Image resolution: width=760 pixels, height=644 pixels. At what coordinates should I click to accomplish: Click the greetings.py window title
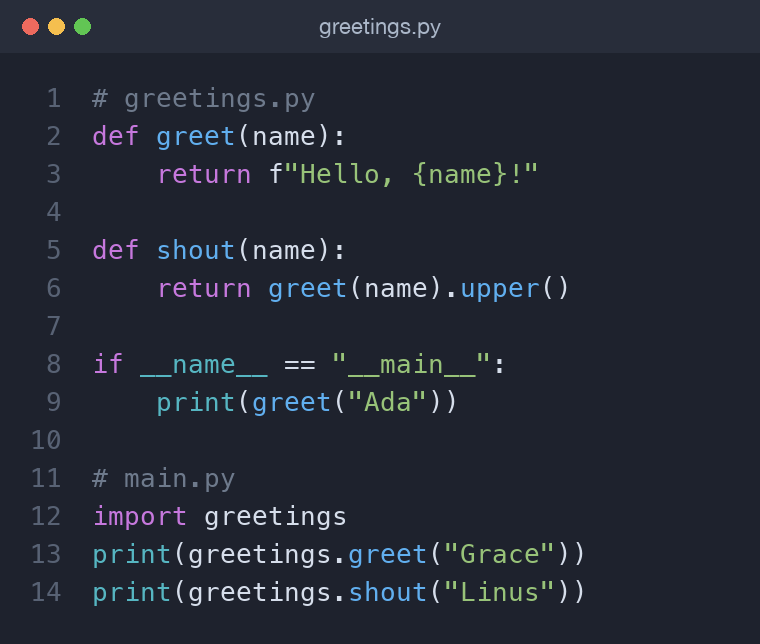(380, 27)
